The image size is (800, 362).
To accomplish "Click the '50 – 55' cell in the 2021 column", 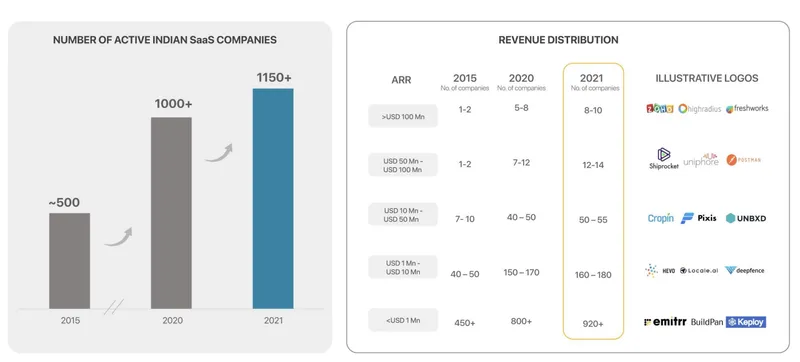I will 593,220.
